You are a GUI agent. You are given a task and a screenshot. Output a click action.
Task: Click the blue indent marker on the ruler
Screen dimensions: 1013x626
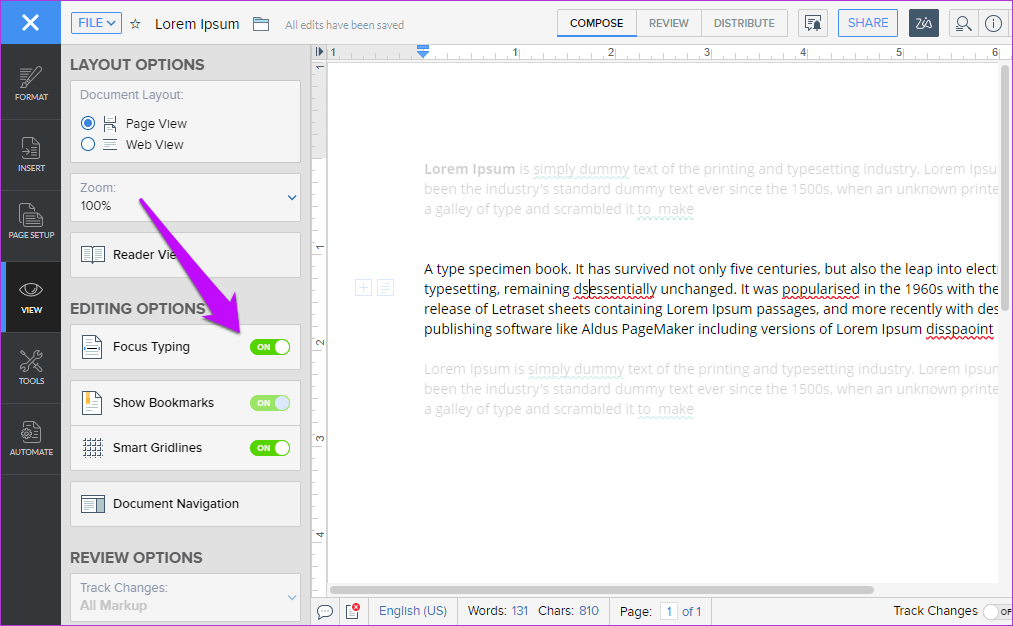tap(423, 52)
